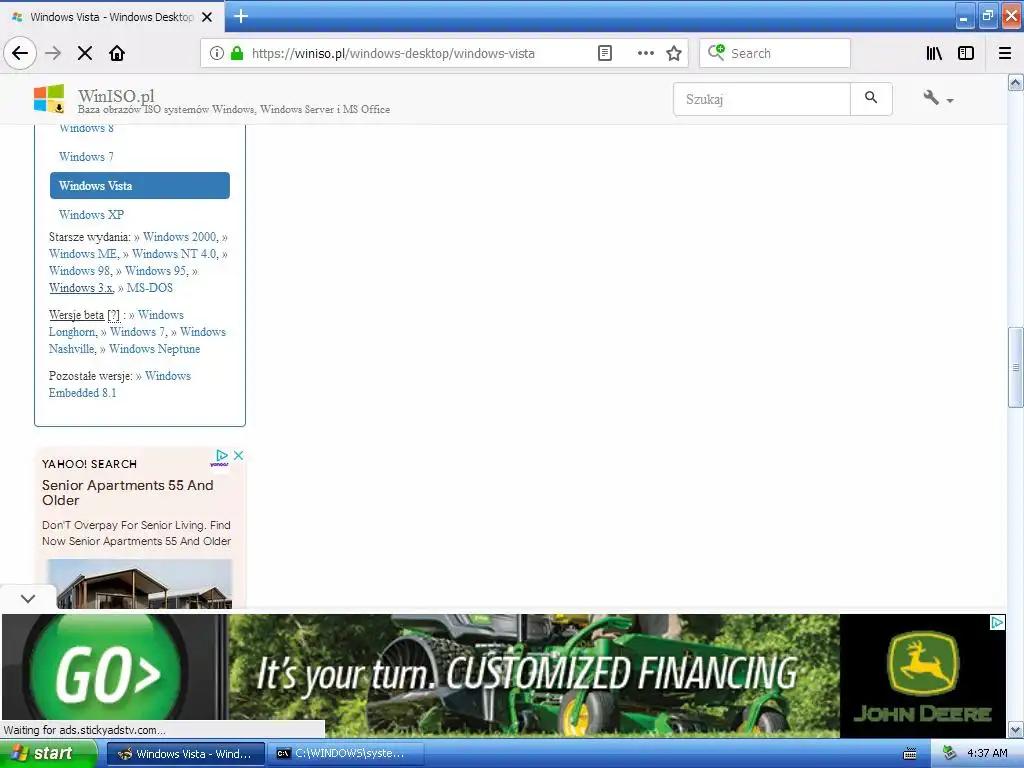Image resolution: width=1024 pixels, height=768 pixels.
Task: Switch to C:\WINDOWS\system command prompt
Action: click(347, 754)
